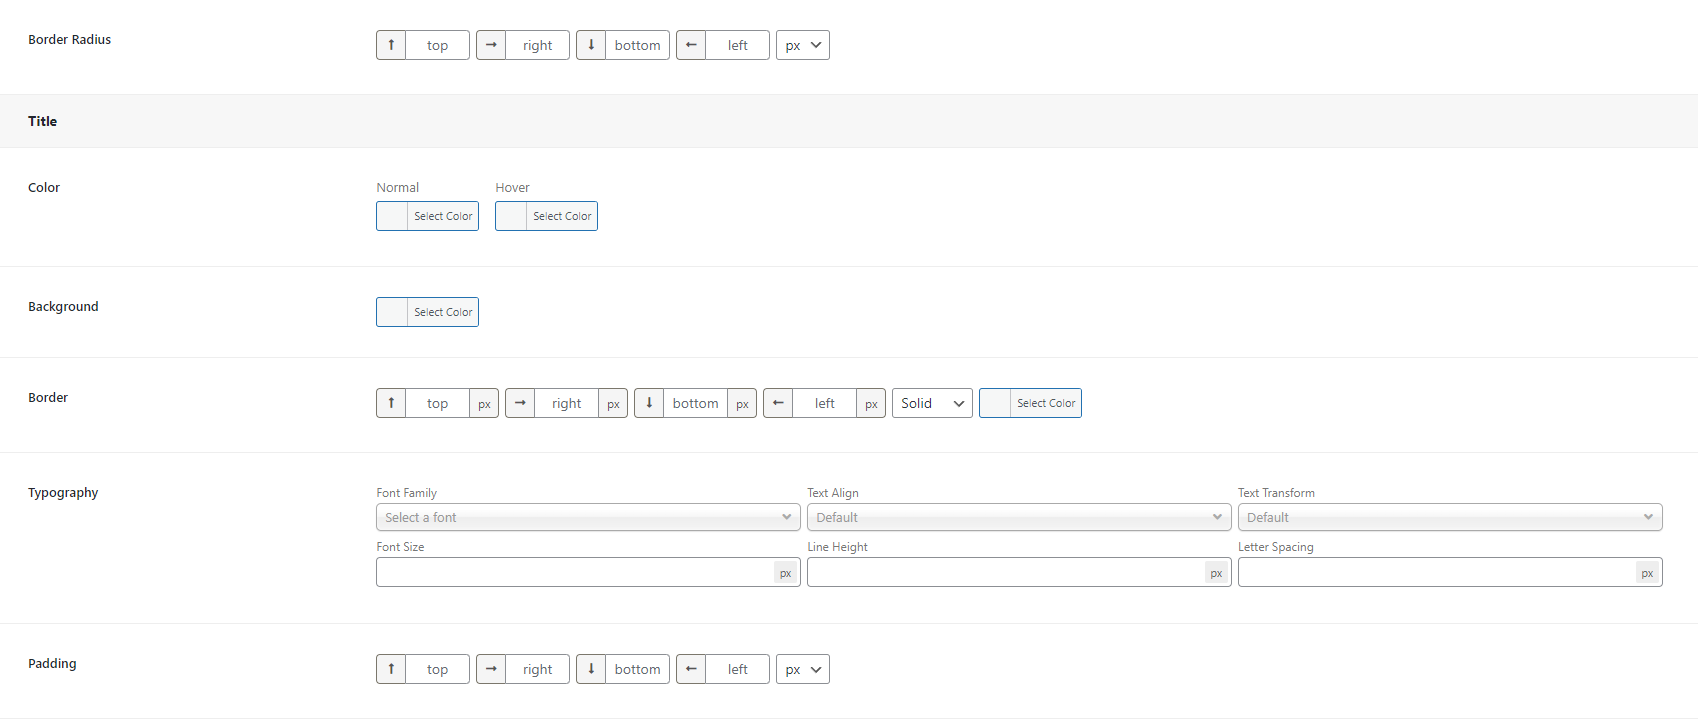Click the Background color swatch
The width and height of the screenshot is (1698, 721).
pos(392,312)
